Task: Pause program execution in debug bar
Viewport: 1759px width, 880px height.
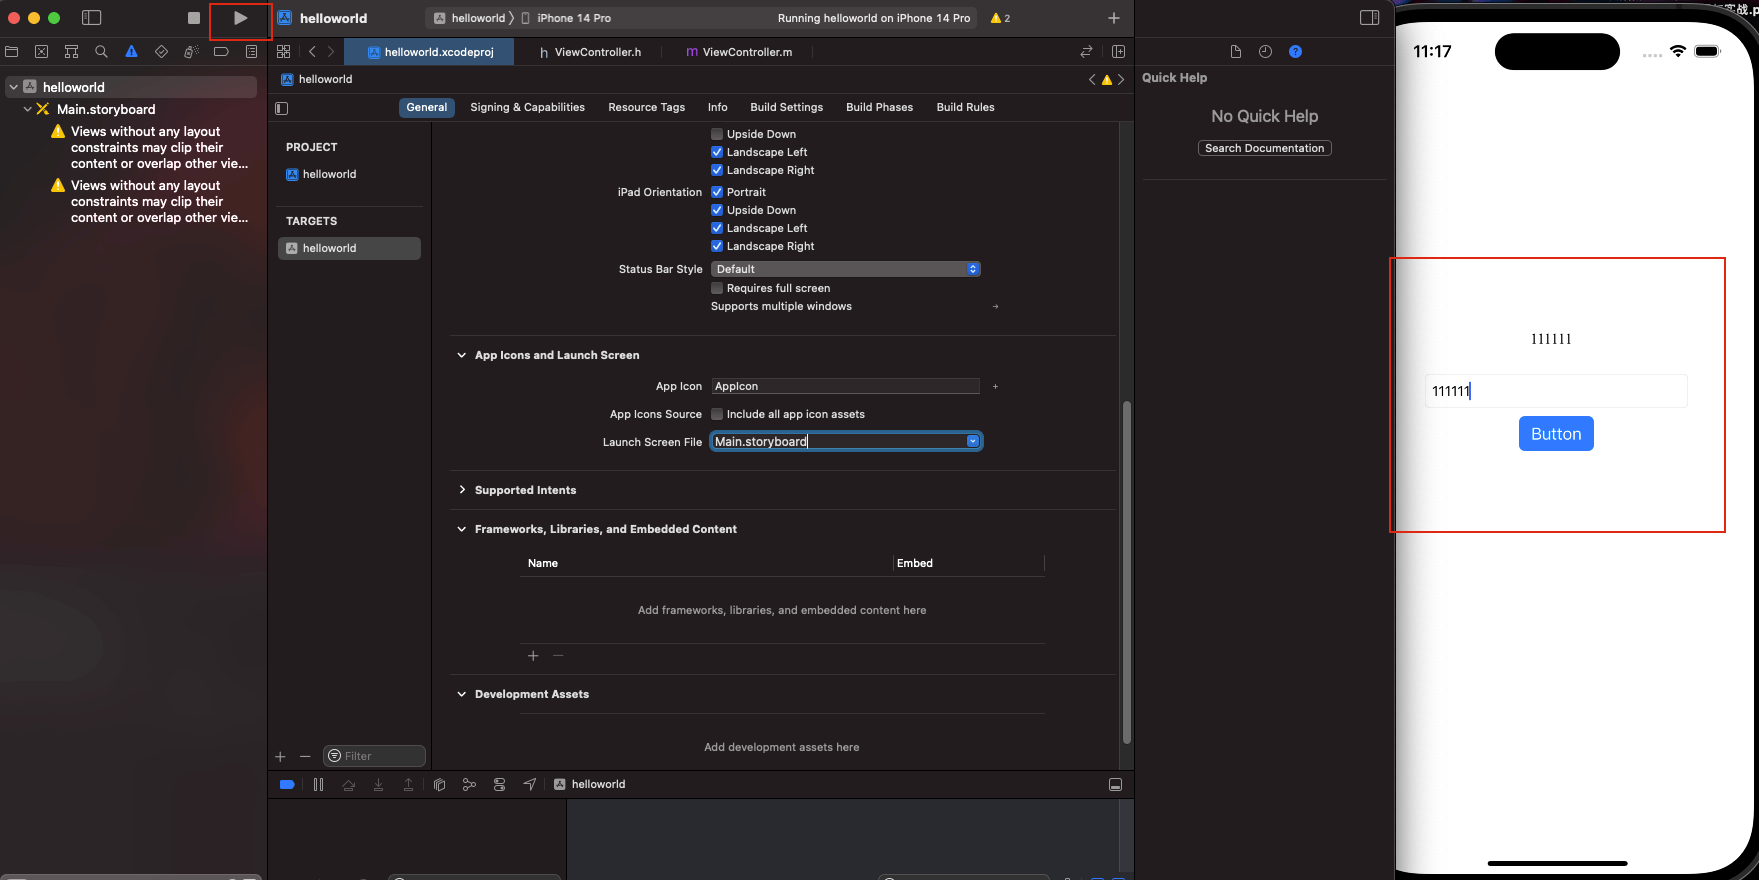Action: tap(318, 785)
